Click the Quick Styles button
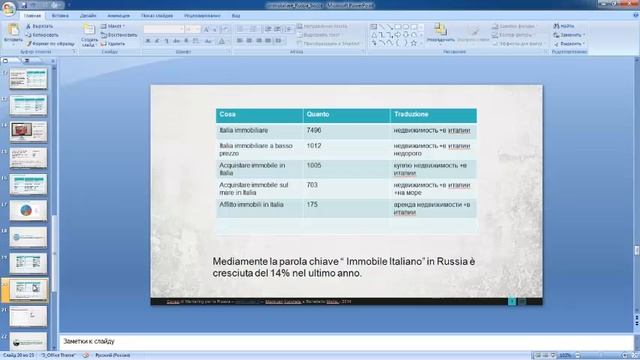 point(473,34)
